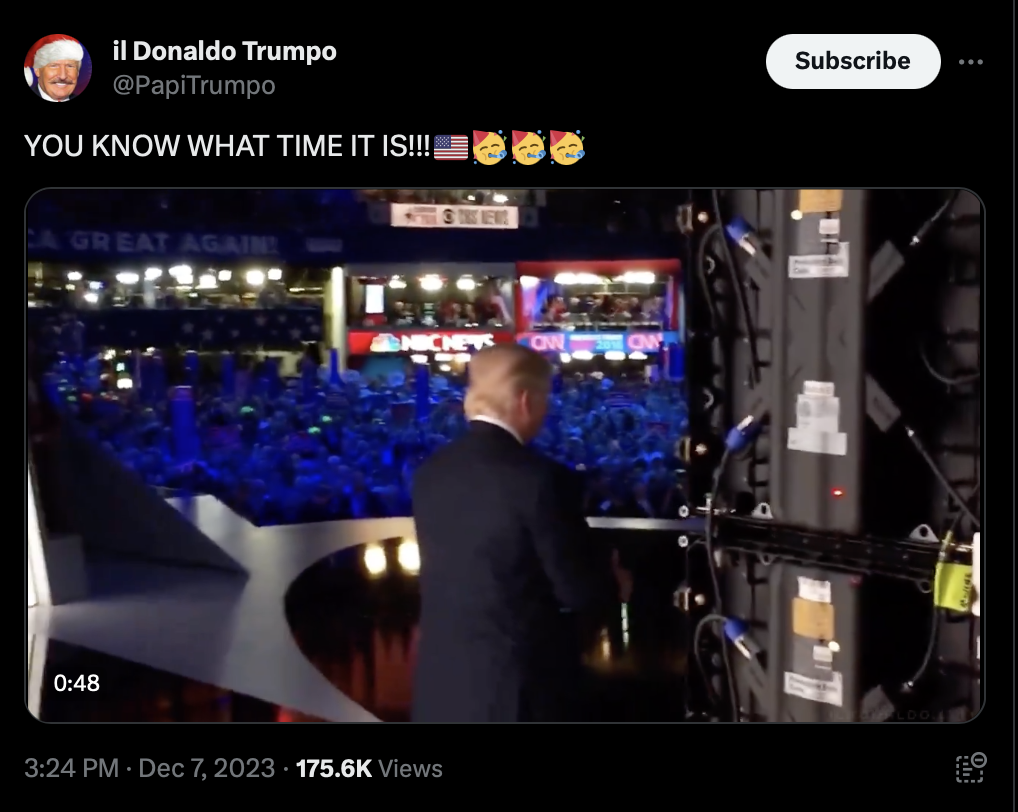Click the yellow tag on the equipment rig
Viewport: 1018px width, 812px height.
(x=952, y=586)
